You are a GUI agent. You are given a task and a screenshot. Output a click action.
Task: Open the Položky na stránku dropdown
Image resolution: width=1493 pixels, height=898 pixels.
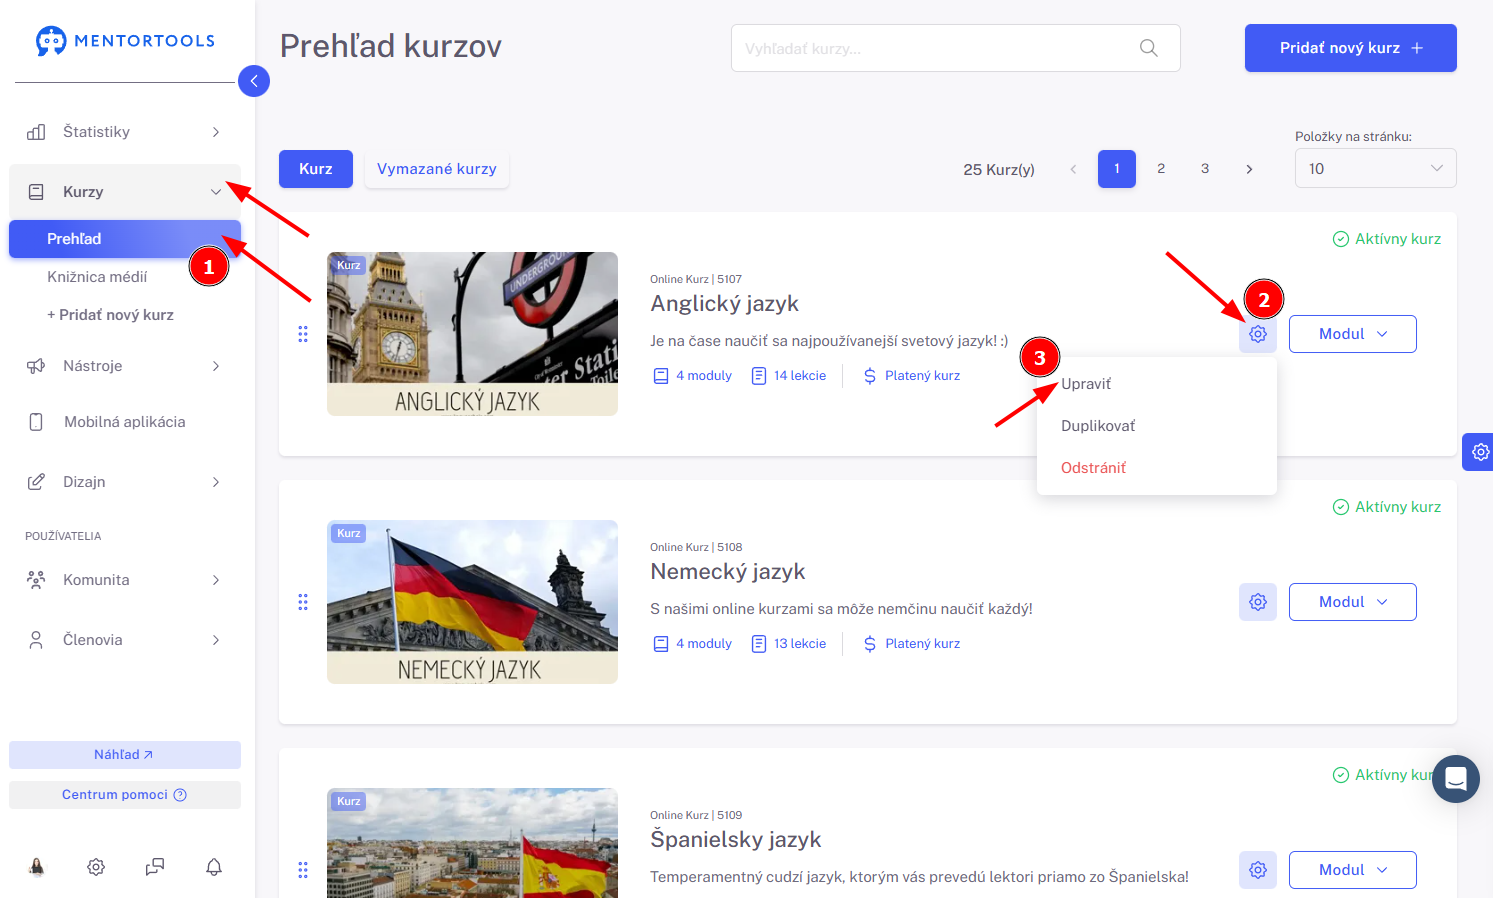[1375, 168]
